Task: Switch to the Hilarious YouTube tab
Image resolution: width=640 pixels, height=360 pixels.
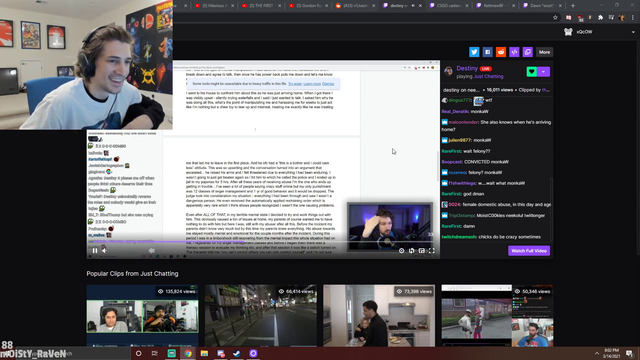Action: [x=215, y=6]
